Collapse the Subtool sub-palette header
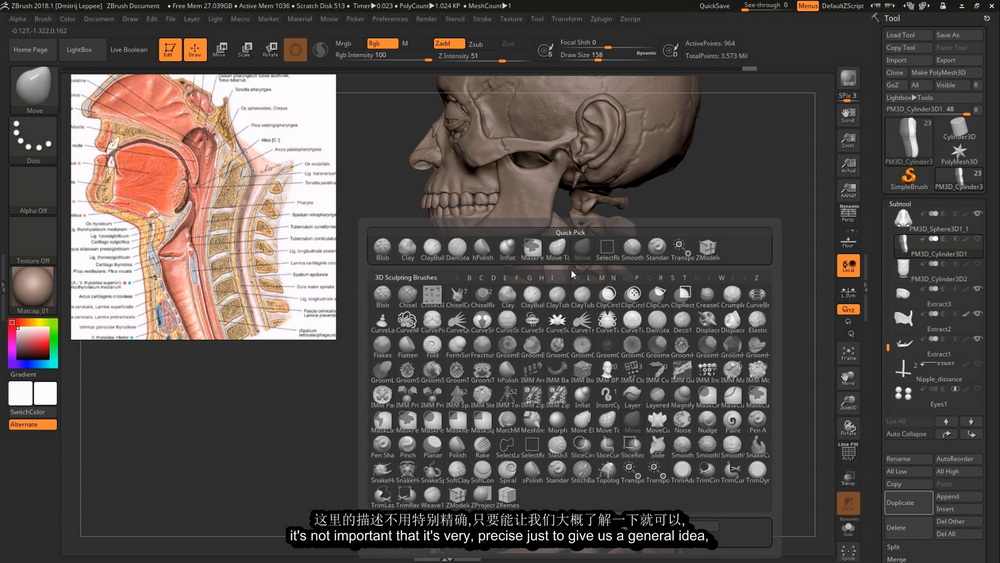This screenshot has height=563, width=1000. [900, 204]
